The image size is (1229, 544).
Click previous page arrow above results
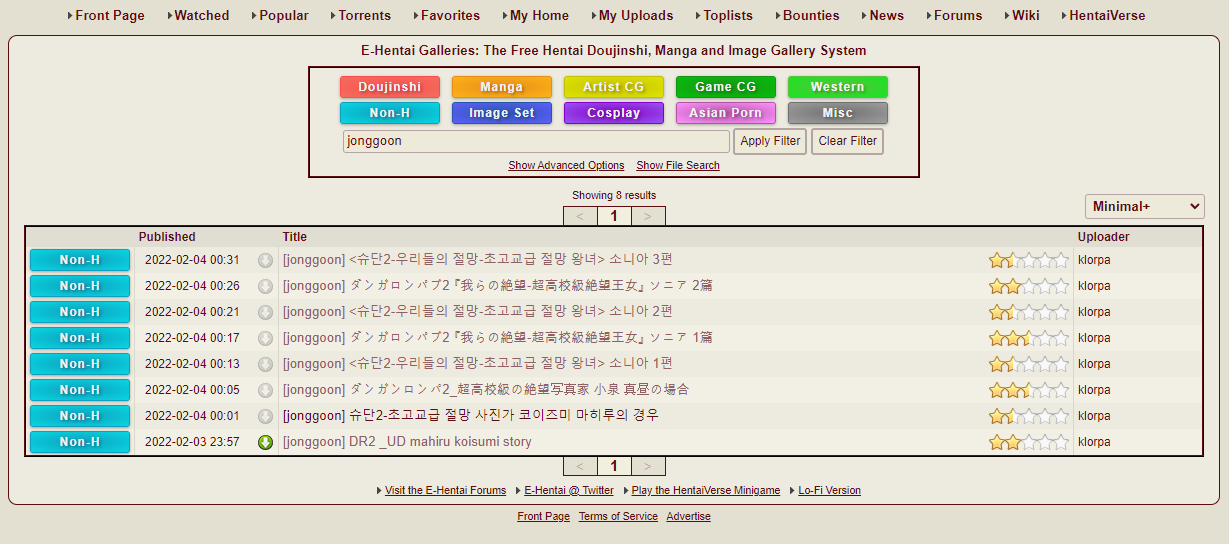click(x=580, y=216)
